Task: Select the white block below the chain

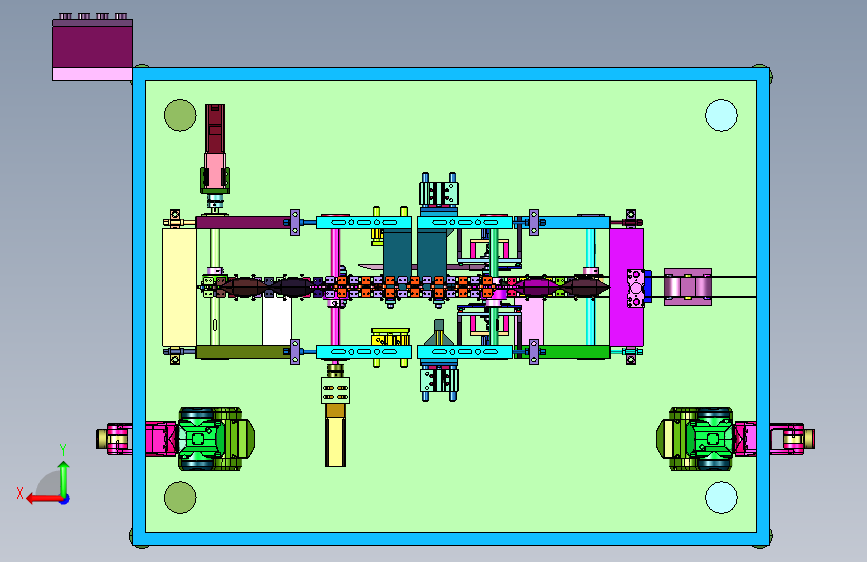Action: 276,322
